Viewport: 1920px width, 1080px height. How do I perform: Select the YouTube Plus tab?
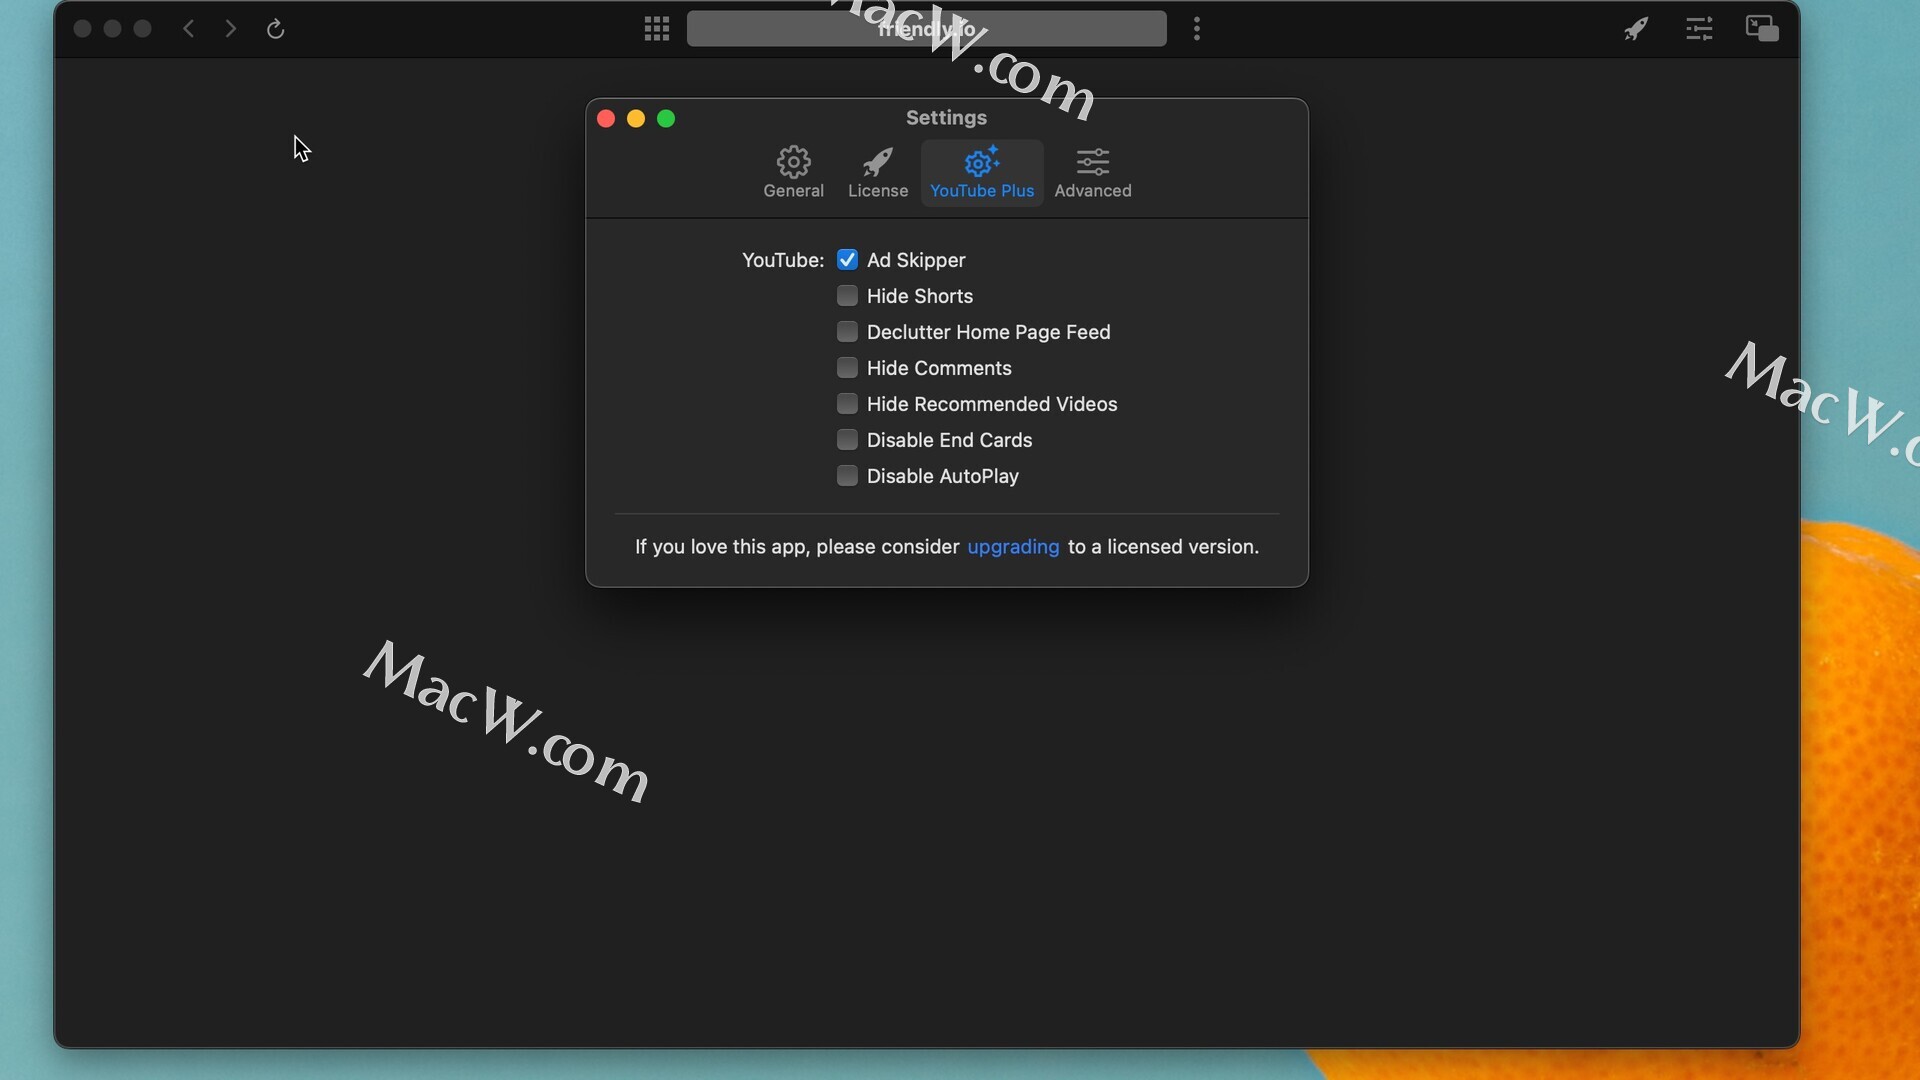982,173
